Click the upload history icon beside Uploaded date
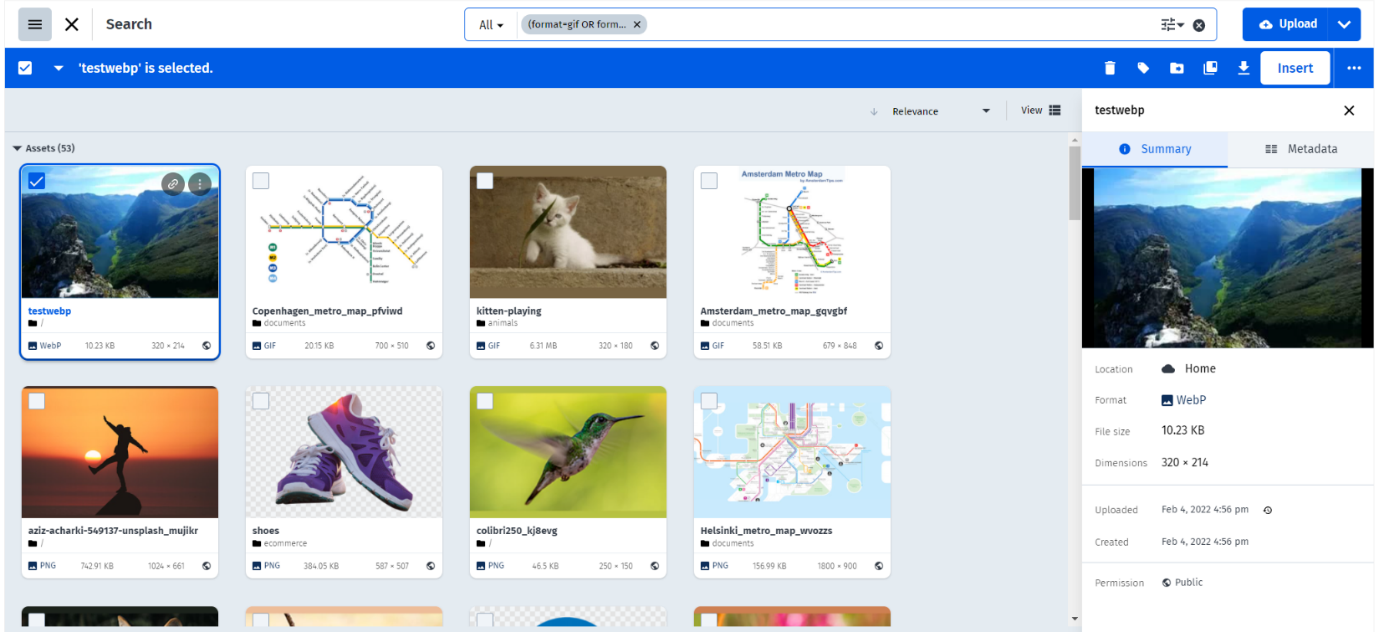 point(1268,510)
